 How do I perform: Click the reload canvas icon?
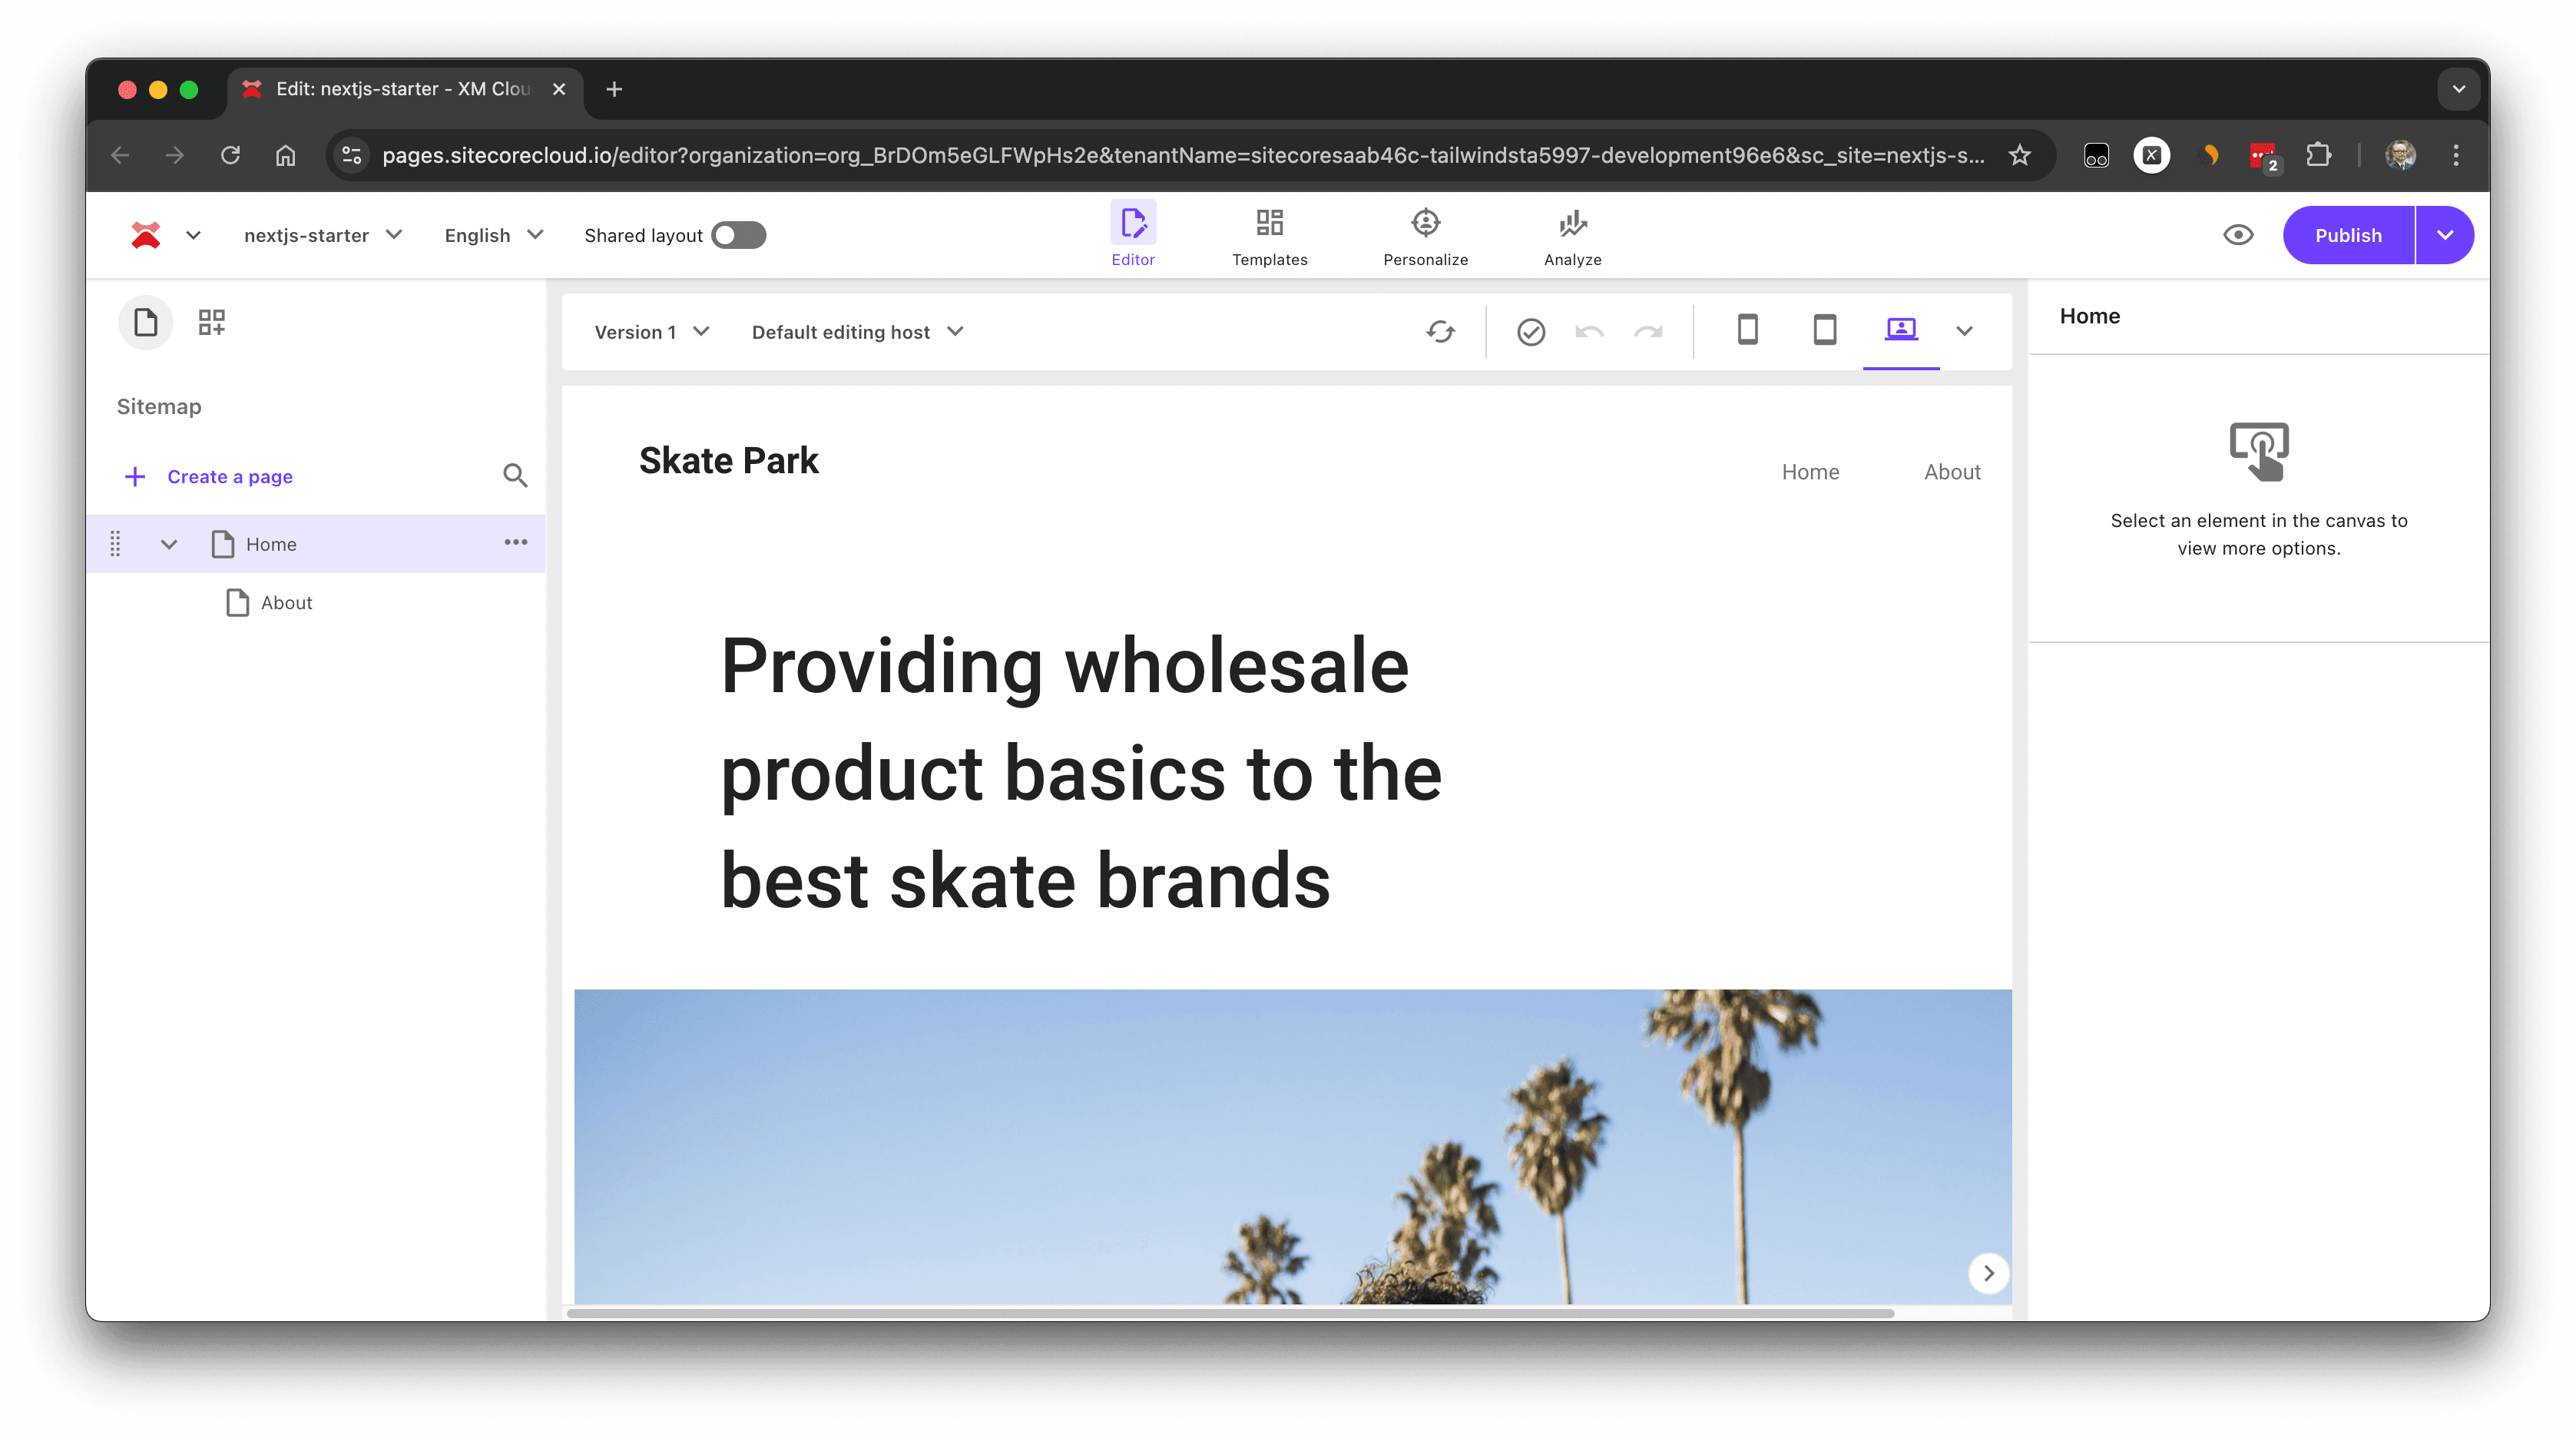tap(1440, 331)
